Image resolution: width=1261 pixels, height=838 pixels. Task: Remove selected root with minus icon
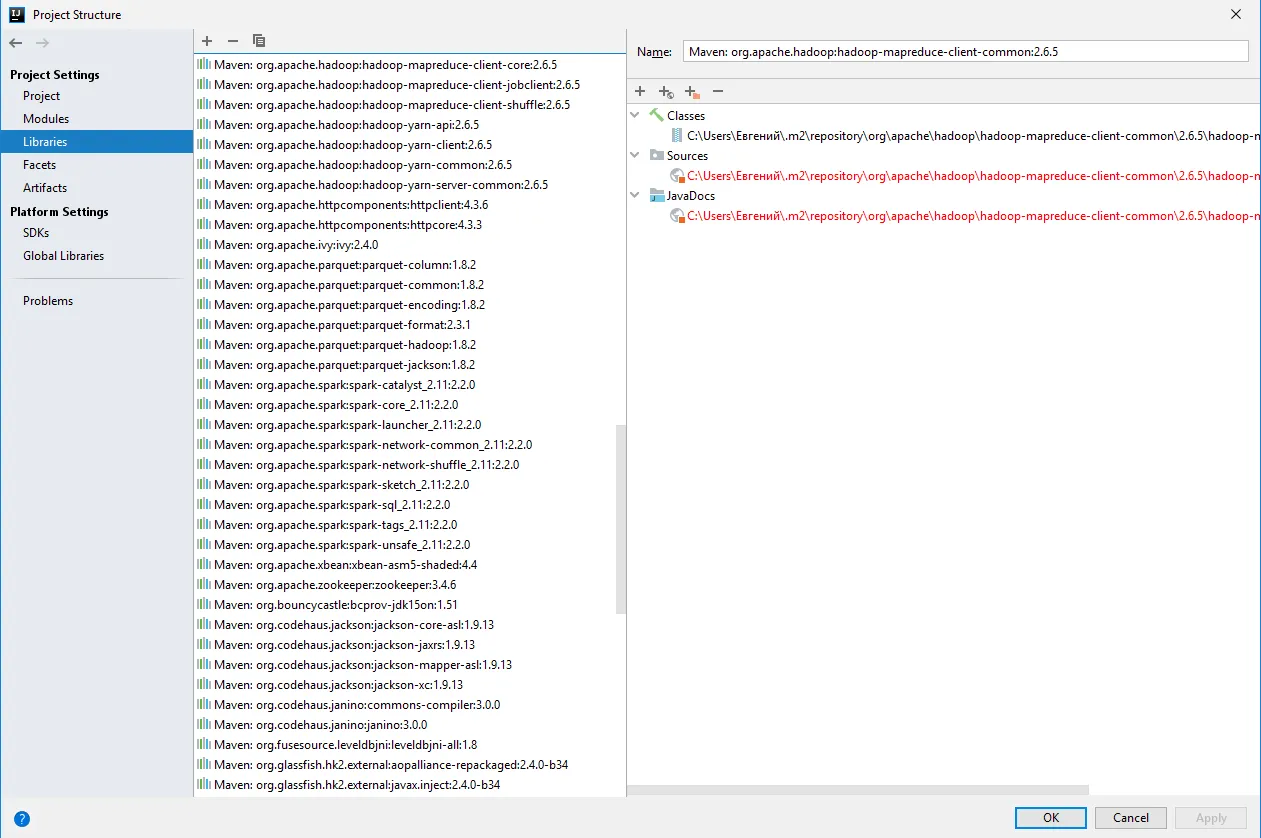718,91
